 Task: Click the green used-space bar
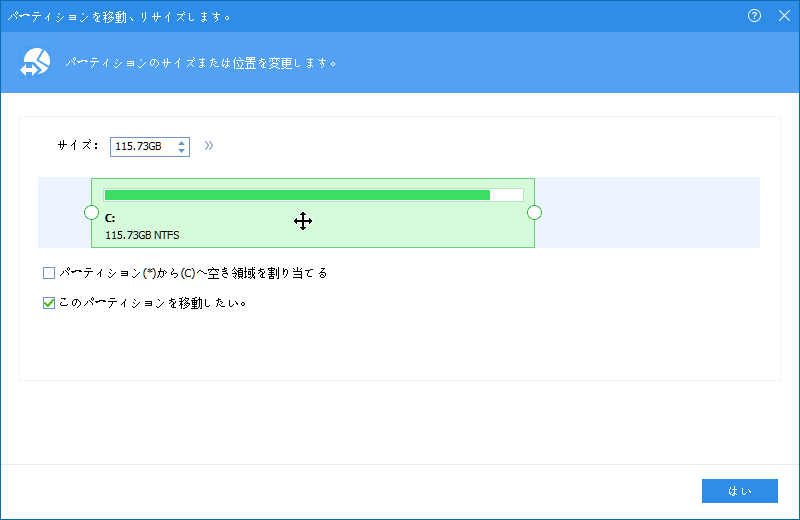pyautogui.click(x=297, y=195)
